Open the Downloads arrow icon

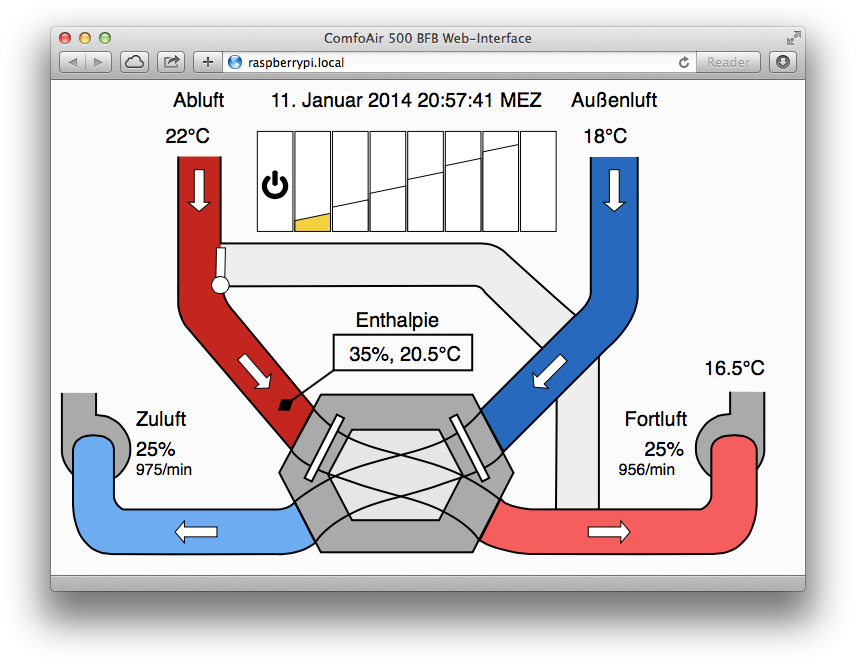click(783, 63)
